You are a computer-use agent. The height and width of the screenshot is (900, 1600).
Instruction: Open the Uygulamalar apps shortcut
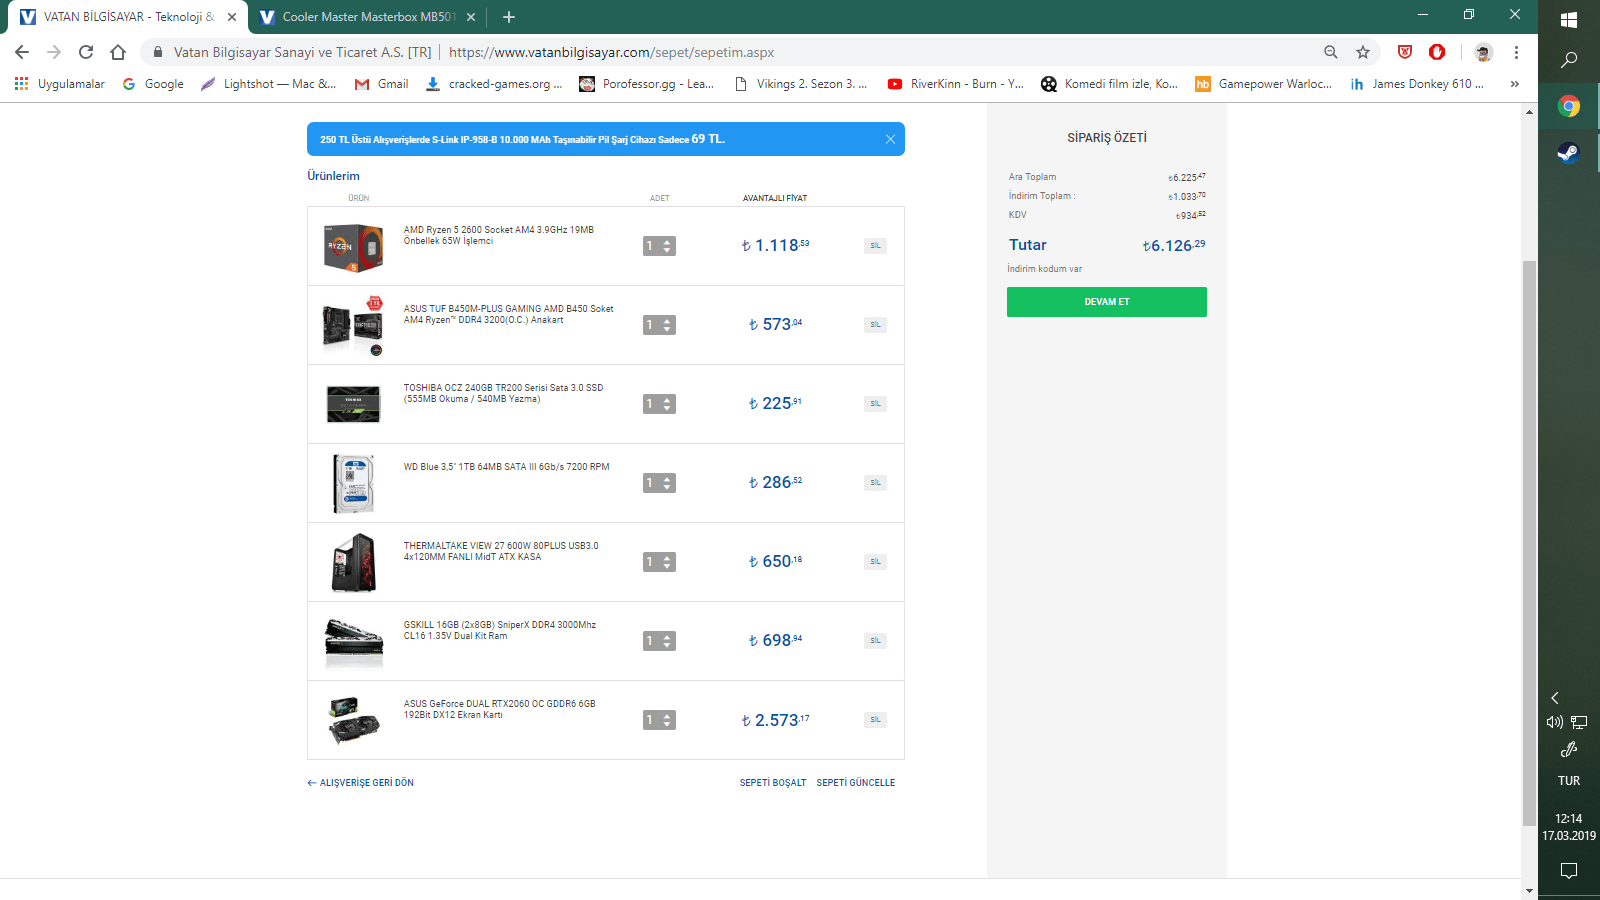pos(60,84)
